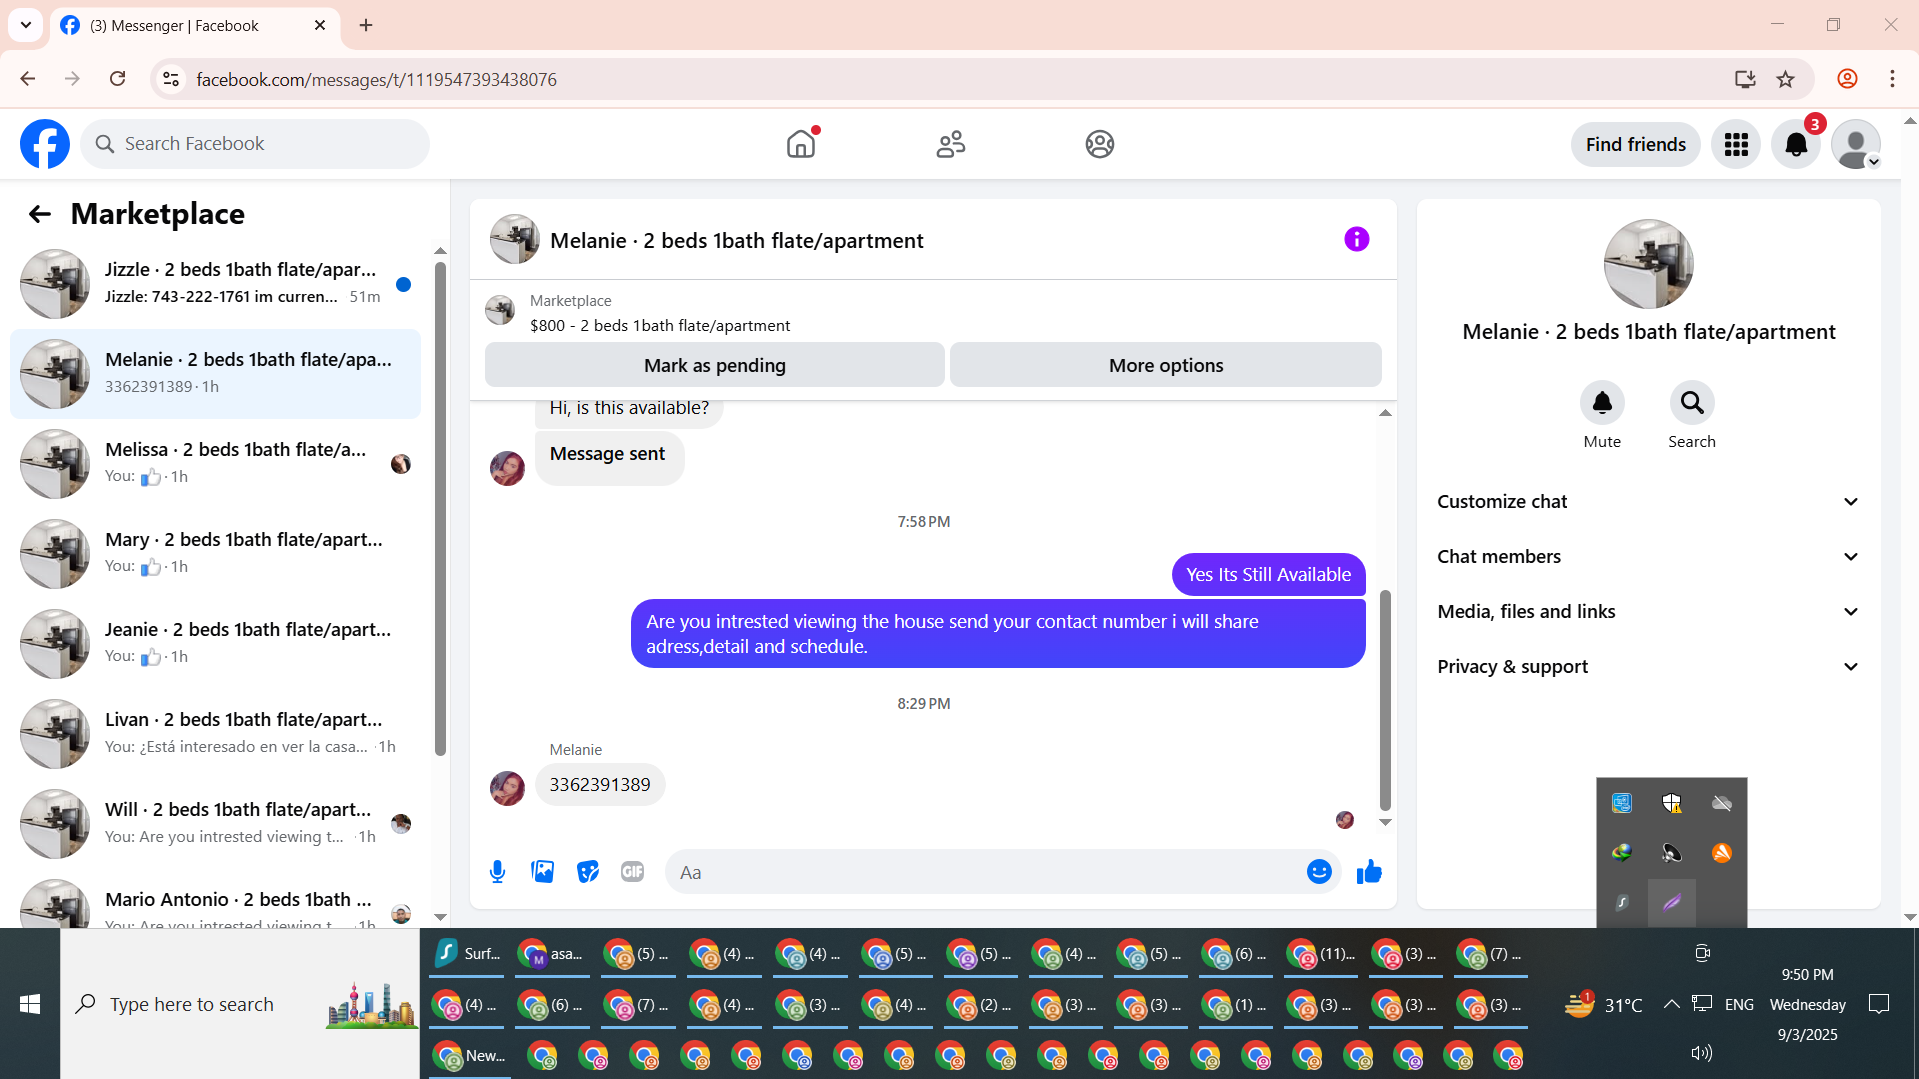Image resolution: width=1919 pixels, height=1079 pixels.
Task: Reload the page with refresh icon
Action: click(118, 79)
